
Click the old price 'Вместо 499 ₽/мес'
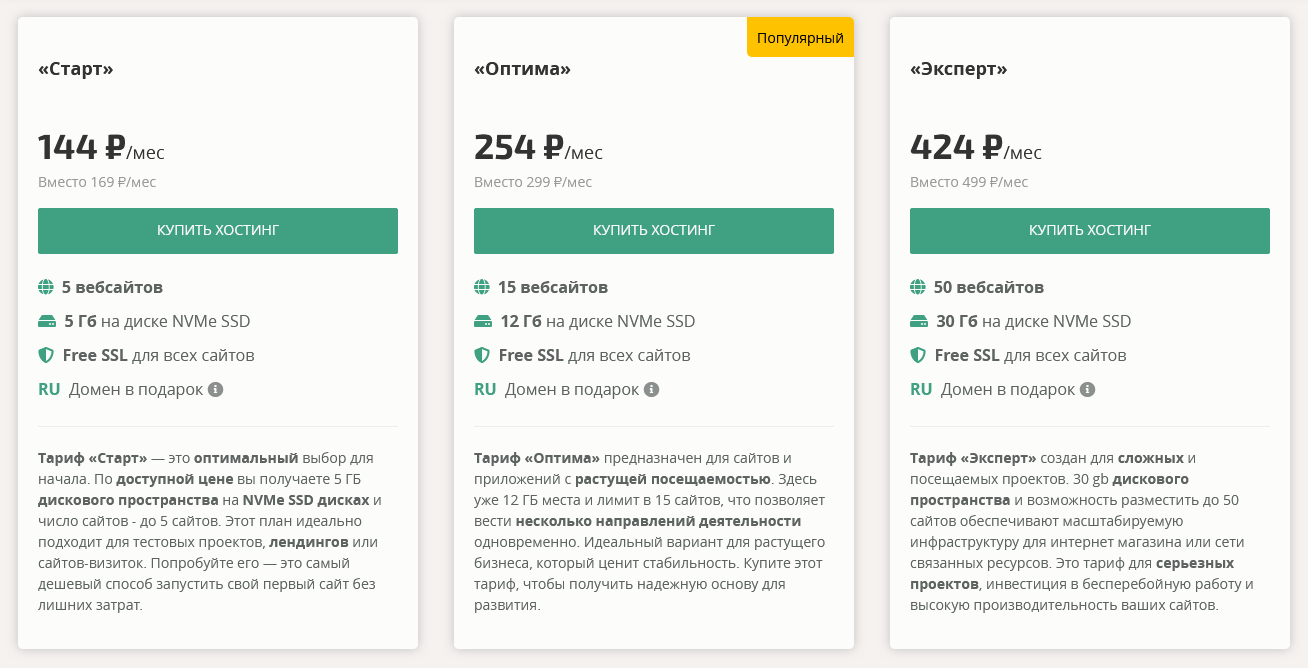point(969,182)
